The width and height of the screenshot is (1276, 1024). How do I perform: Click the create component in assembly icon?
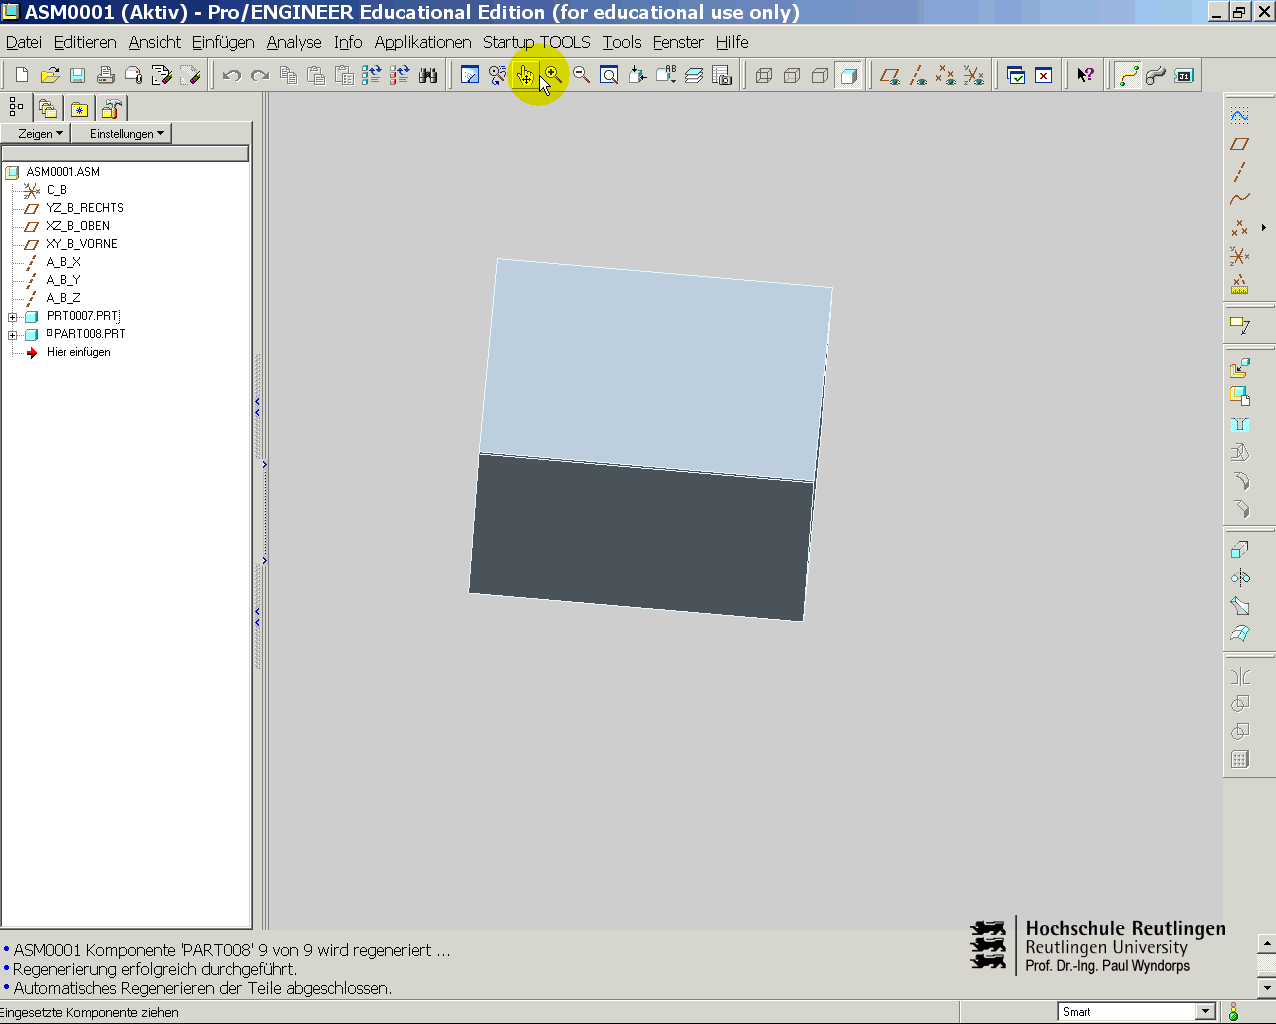pyautogui.click(x=1240, y=396)
